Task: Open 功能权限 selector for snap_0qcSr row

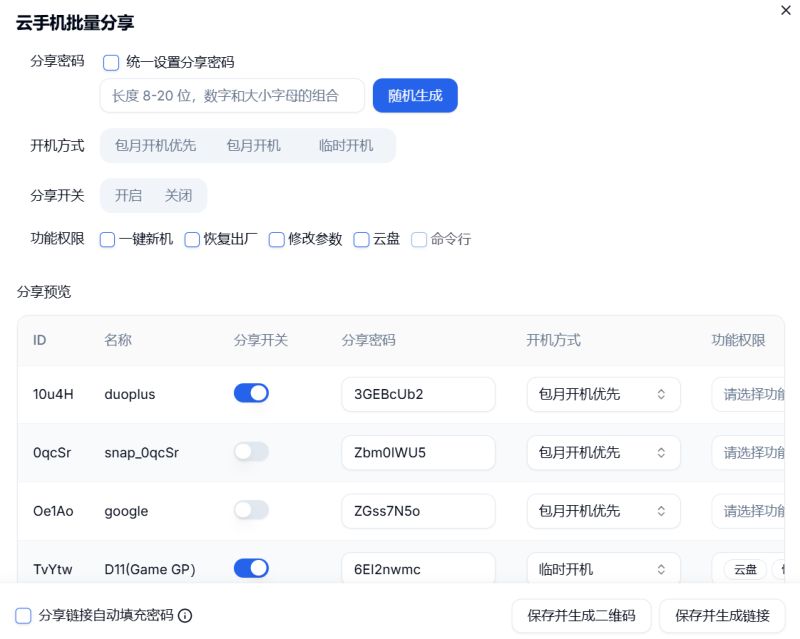Action: (x=748, y=453)
